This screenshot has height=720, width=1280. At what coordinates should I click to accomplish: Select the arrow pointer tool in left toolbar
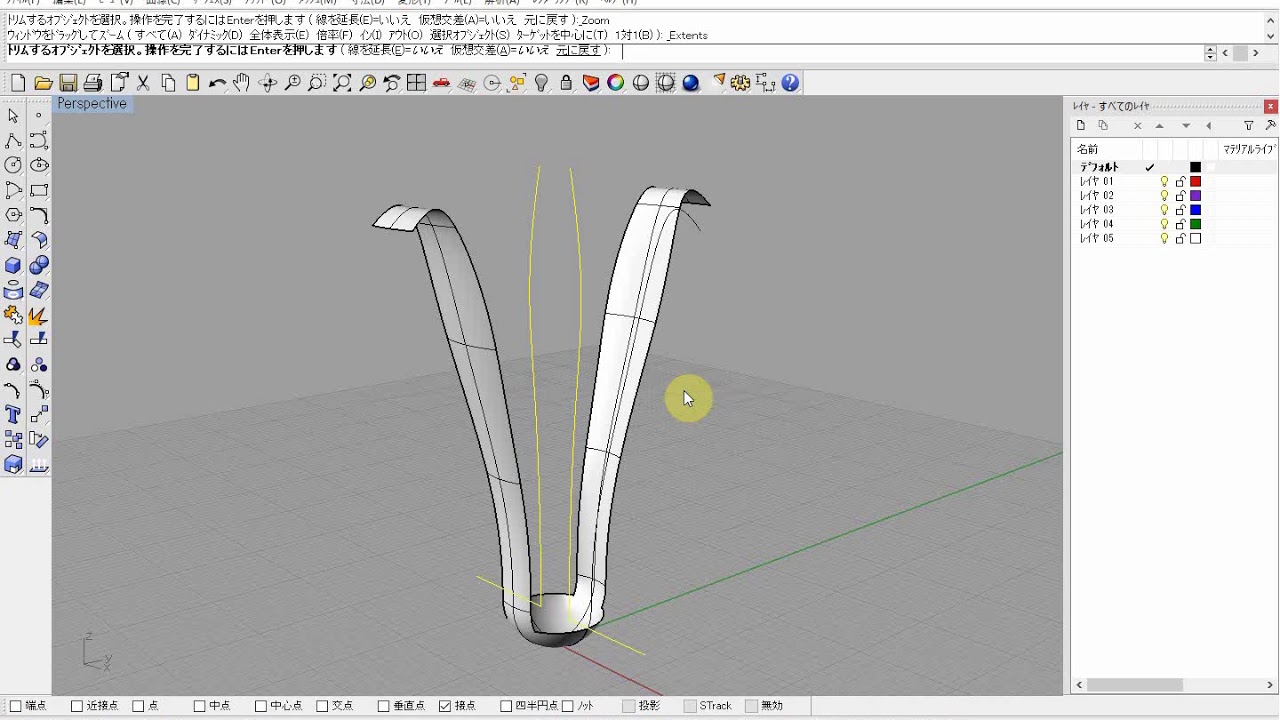13,116
